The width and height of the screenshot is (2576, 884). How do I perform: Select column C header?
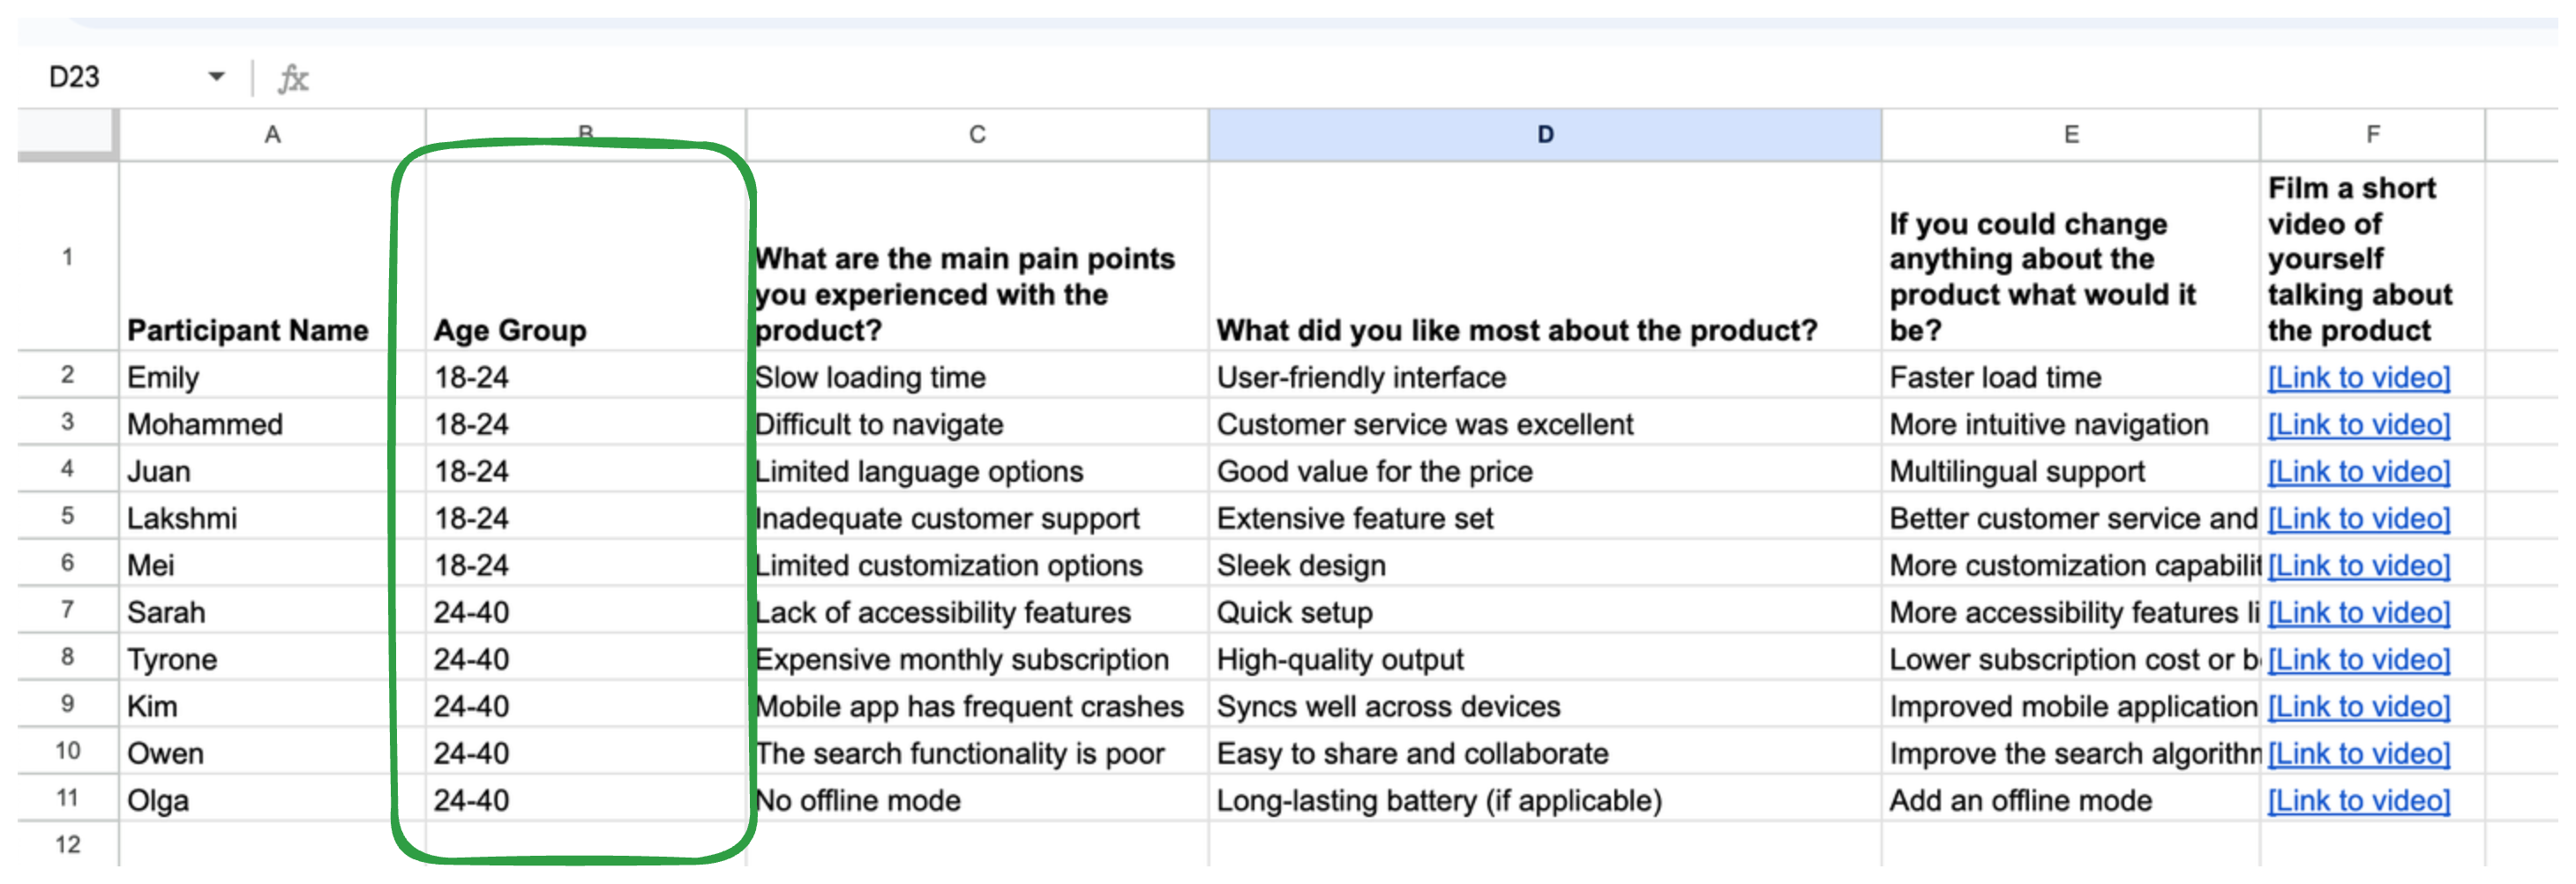coord(977,134)
